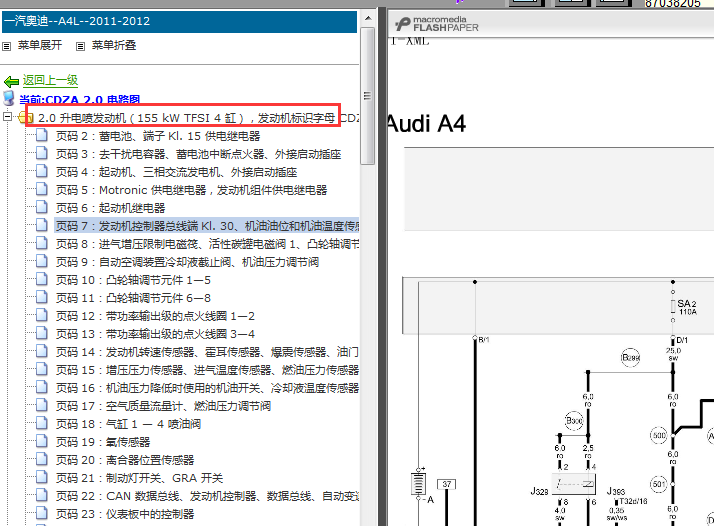
Task: Open 页码 11 凸轮轴调节元件 6—8
Action: click(x=133, y=298)
